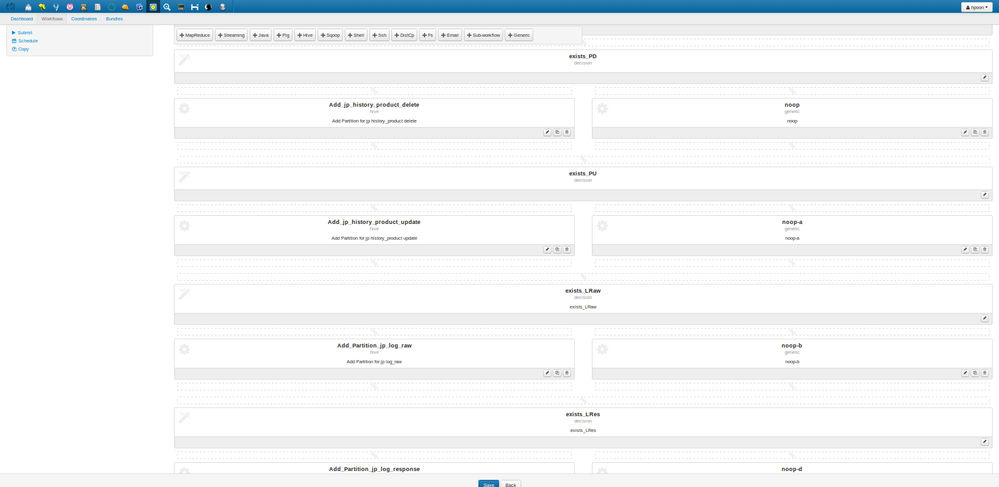Click the Hue logo at far left

point(10,7)
